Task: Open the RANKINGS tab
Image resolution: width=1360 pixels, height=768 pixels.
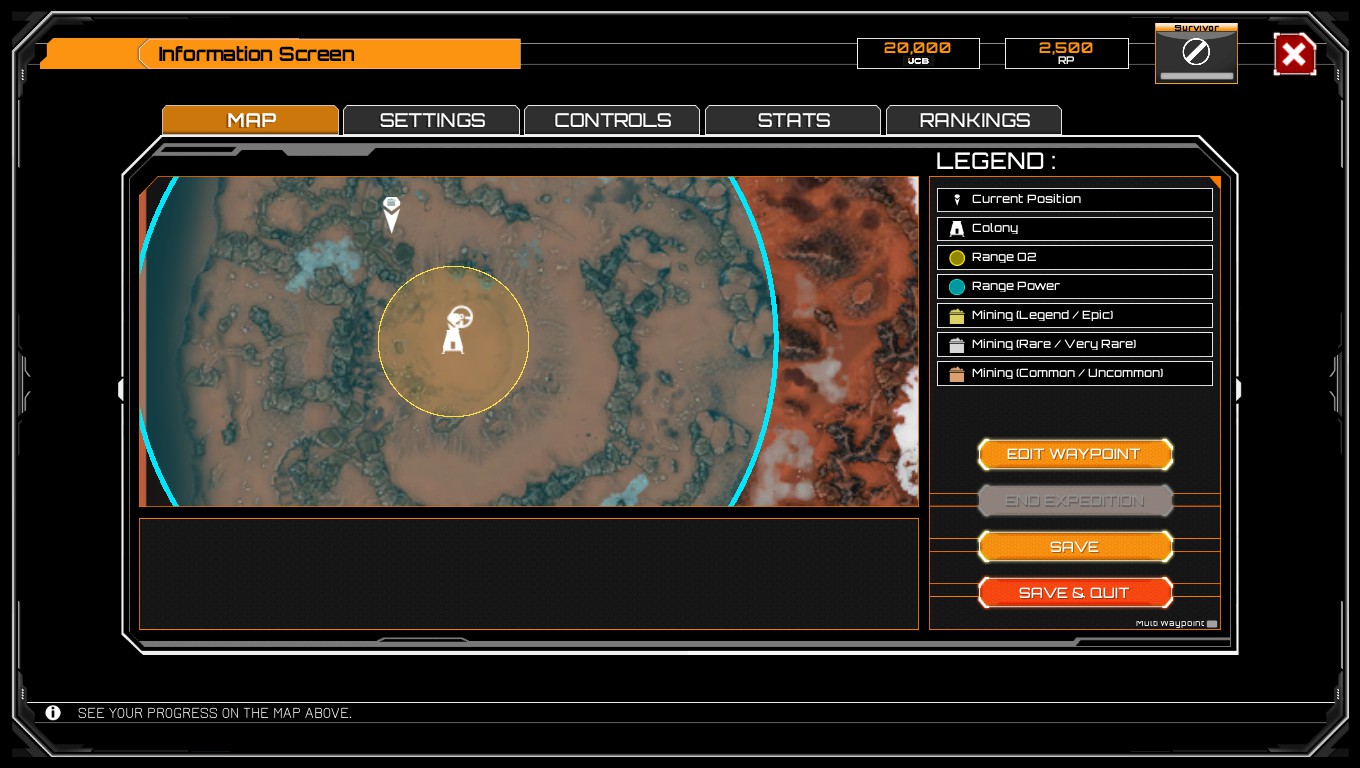Action: (x=973, y=119)
